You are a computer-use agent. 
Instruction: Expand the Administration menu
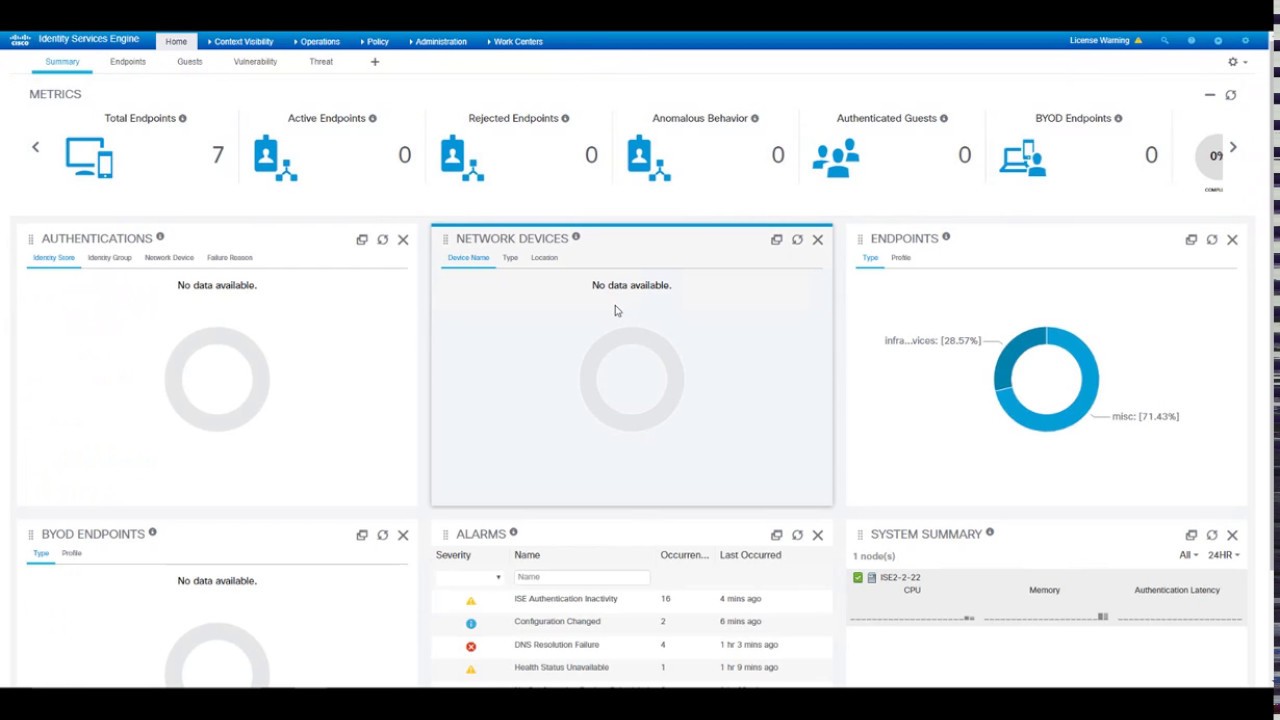438,41
